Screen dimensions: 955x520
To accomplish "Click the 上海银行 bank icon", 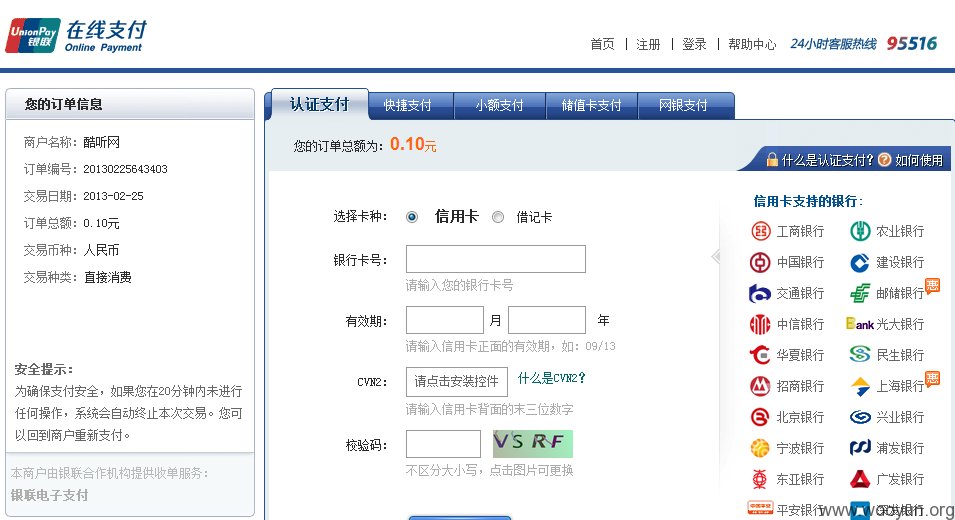I will click(x=860, y=386).
